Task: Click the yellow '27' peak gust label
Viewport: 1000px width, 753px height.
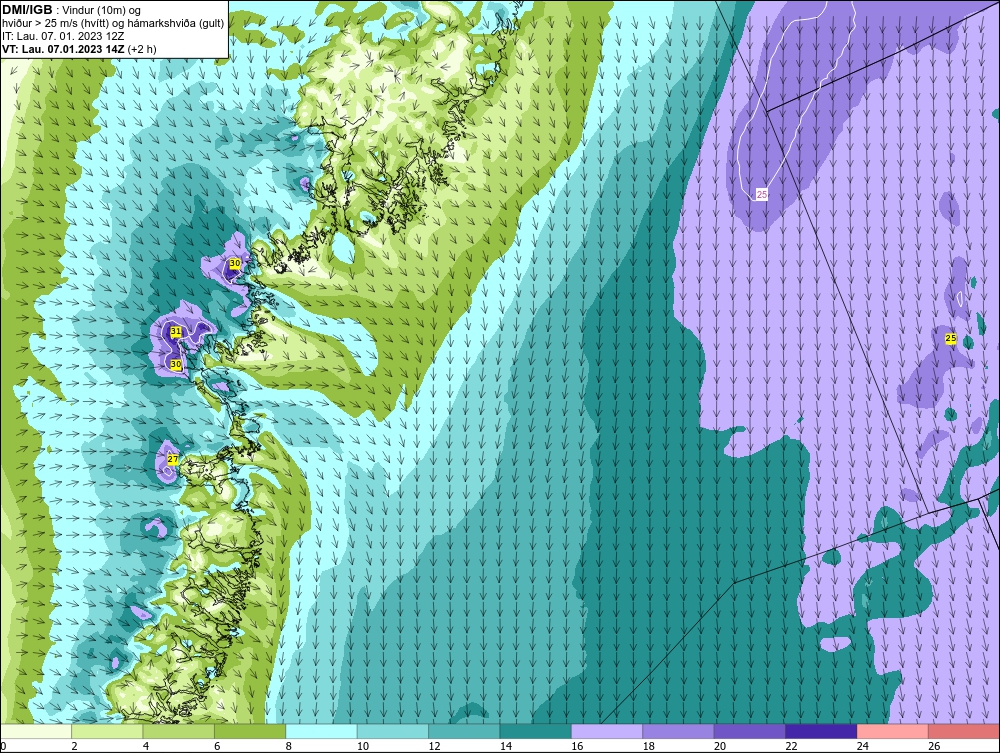Action: (x=173, y=459)
